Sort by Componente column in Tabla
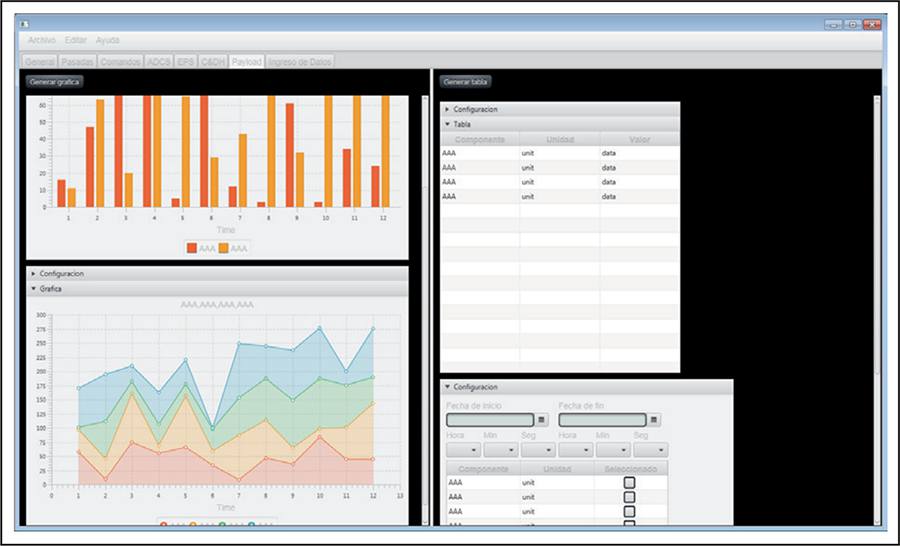900x546 pixels. (x=480, y=140)
